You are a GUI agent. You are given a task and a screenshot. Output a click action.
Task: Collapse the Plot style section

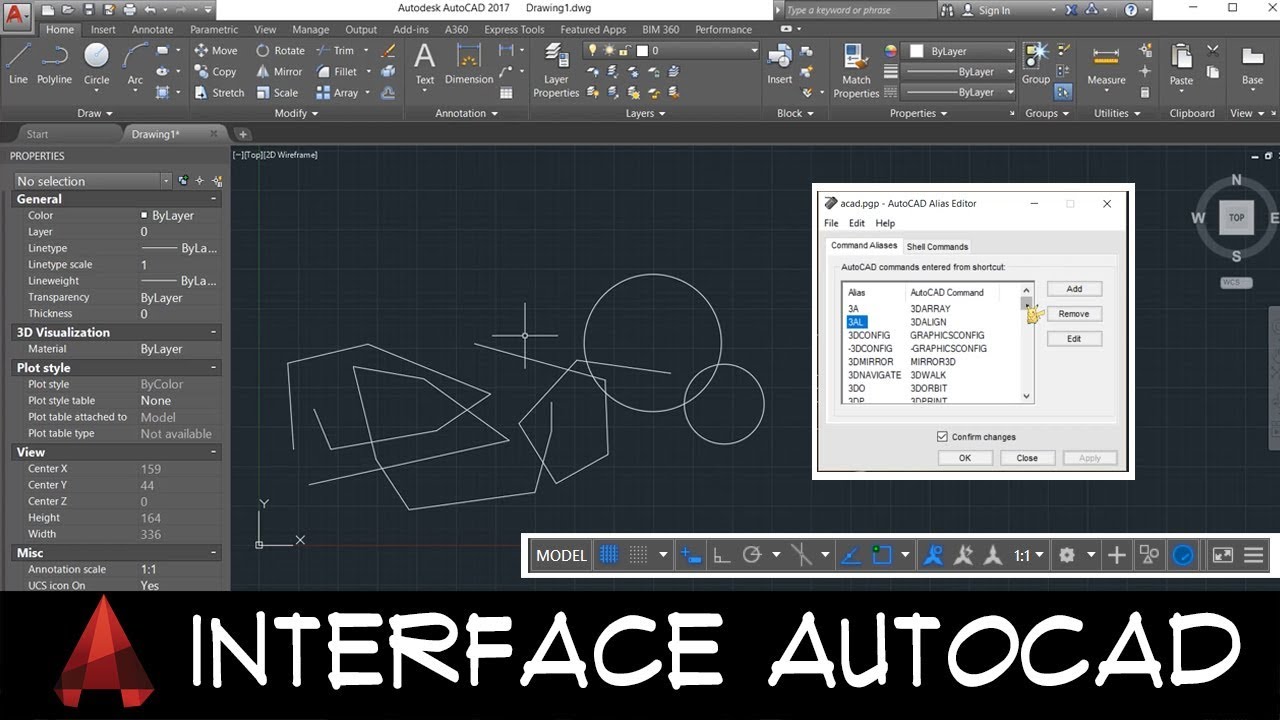pos(213,368)
